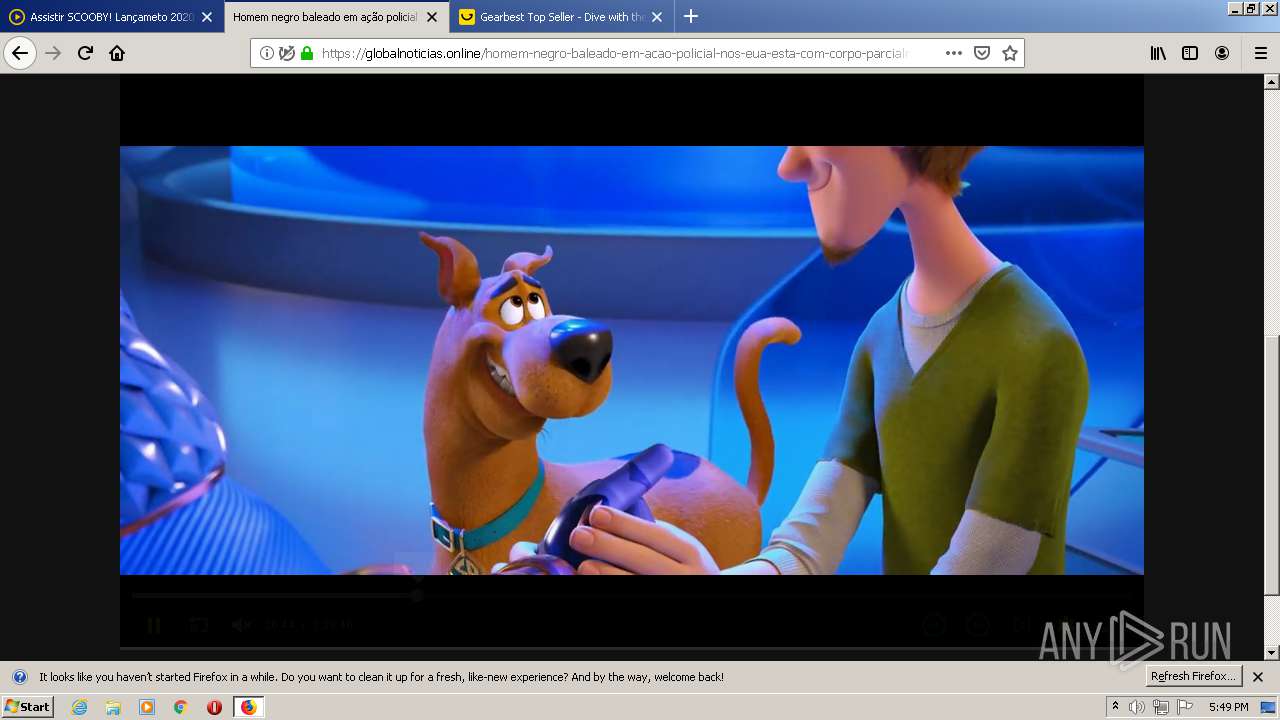Open media player from taskbar
The width and height of the screenshot is (1280, 720).
[147, 707]
